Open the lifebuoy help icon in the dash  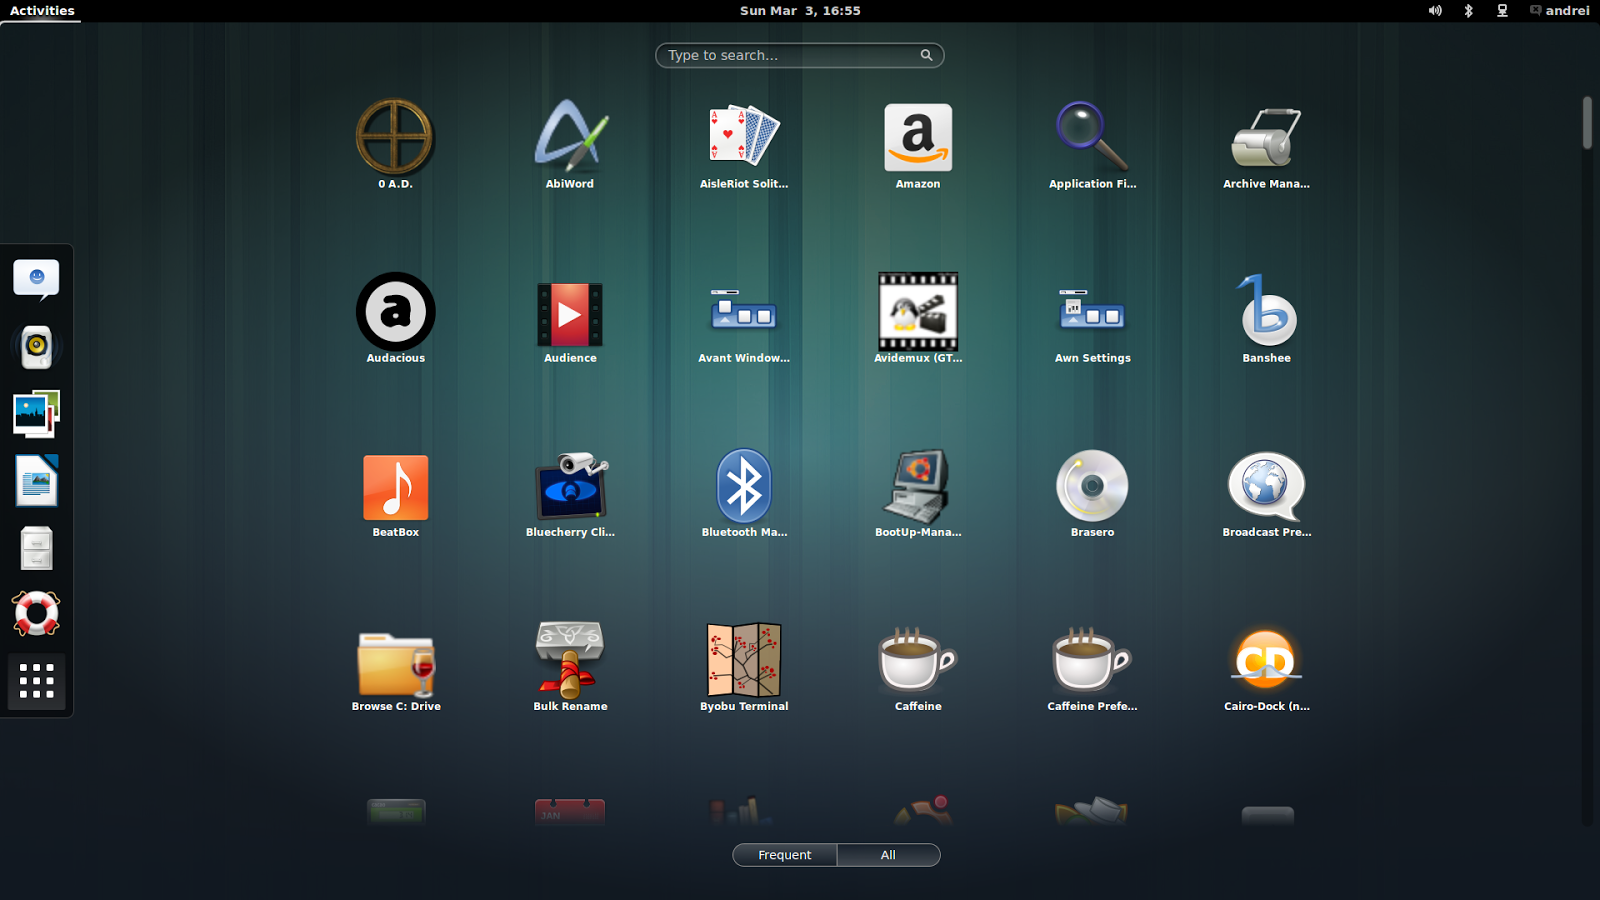click(x=36, y=614)
